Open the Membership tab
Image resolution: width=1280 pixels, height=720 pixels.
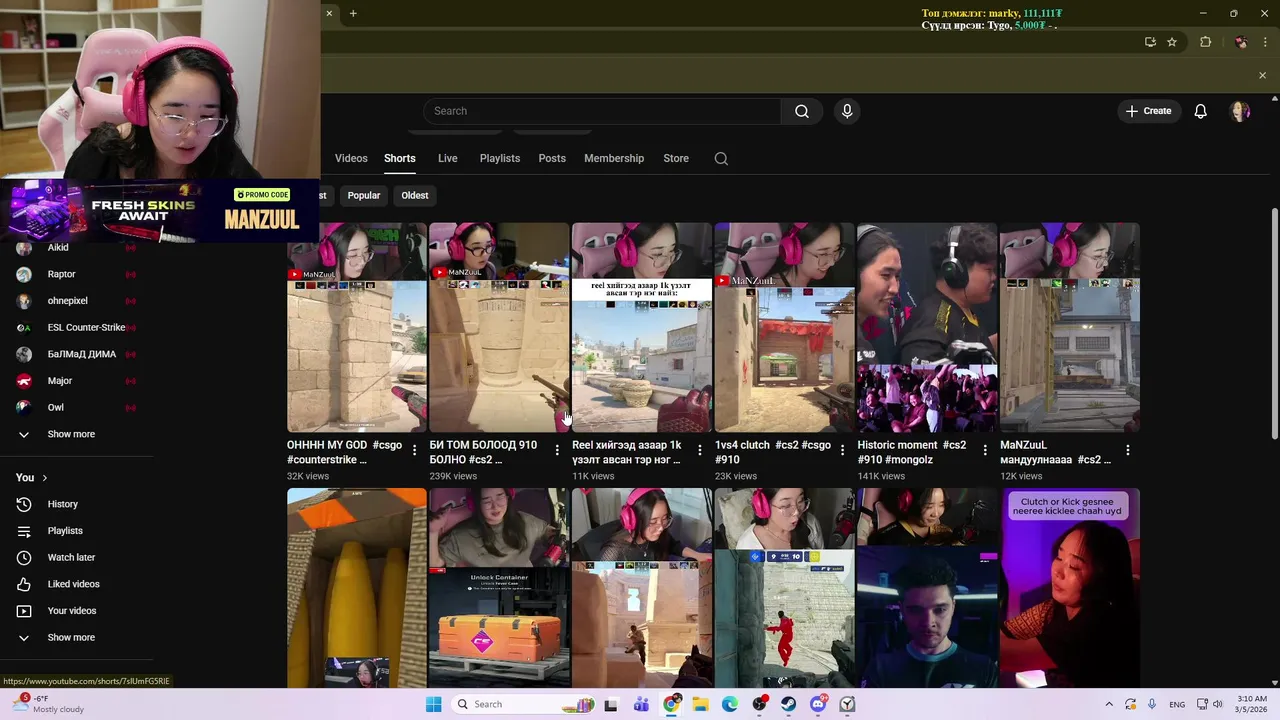(614, 158)
